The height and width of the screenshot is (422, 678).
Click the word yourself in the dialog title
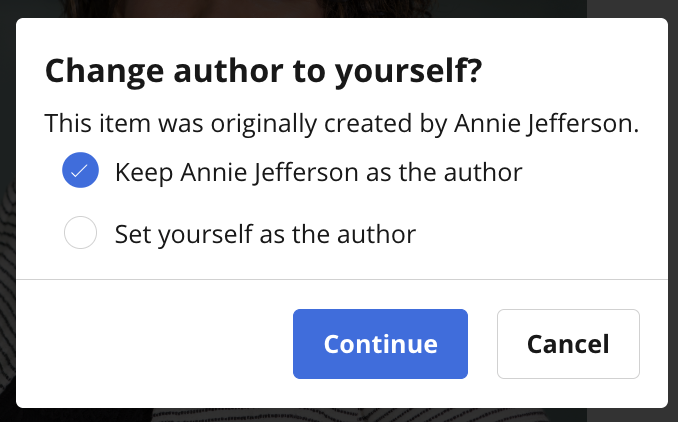point(409,71)
